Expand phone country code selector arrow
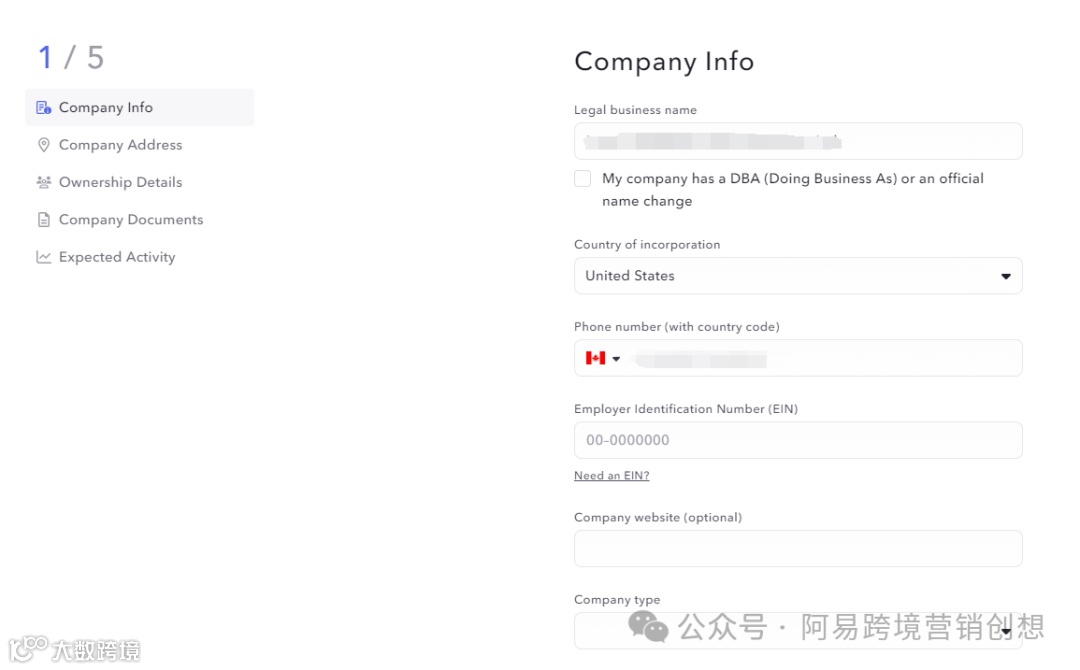 [x=617, y=359]
